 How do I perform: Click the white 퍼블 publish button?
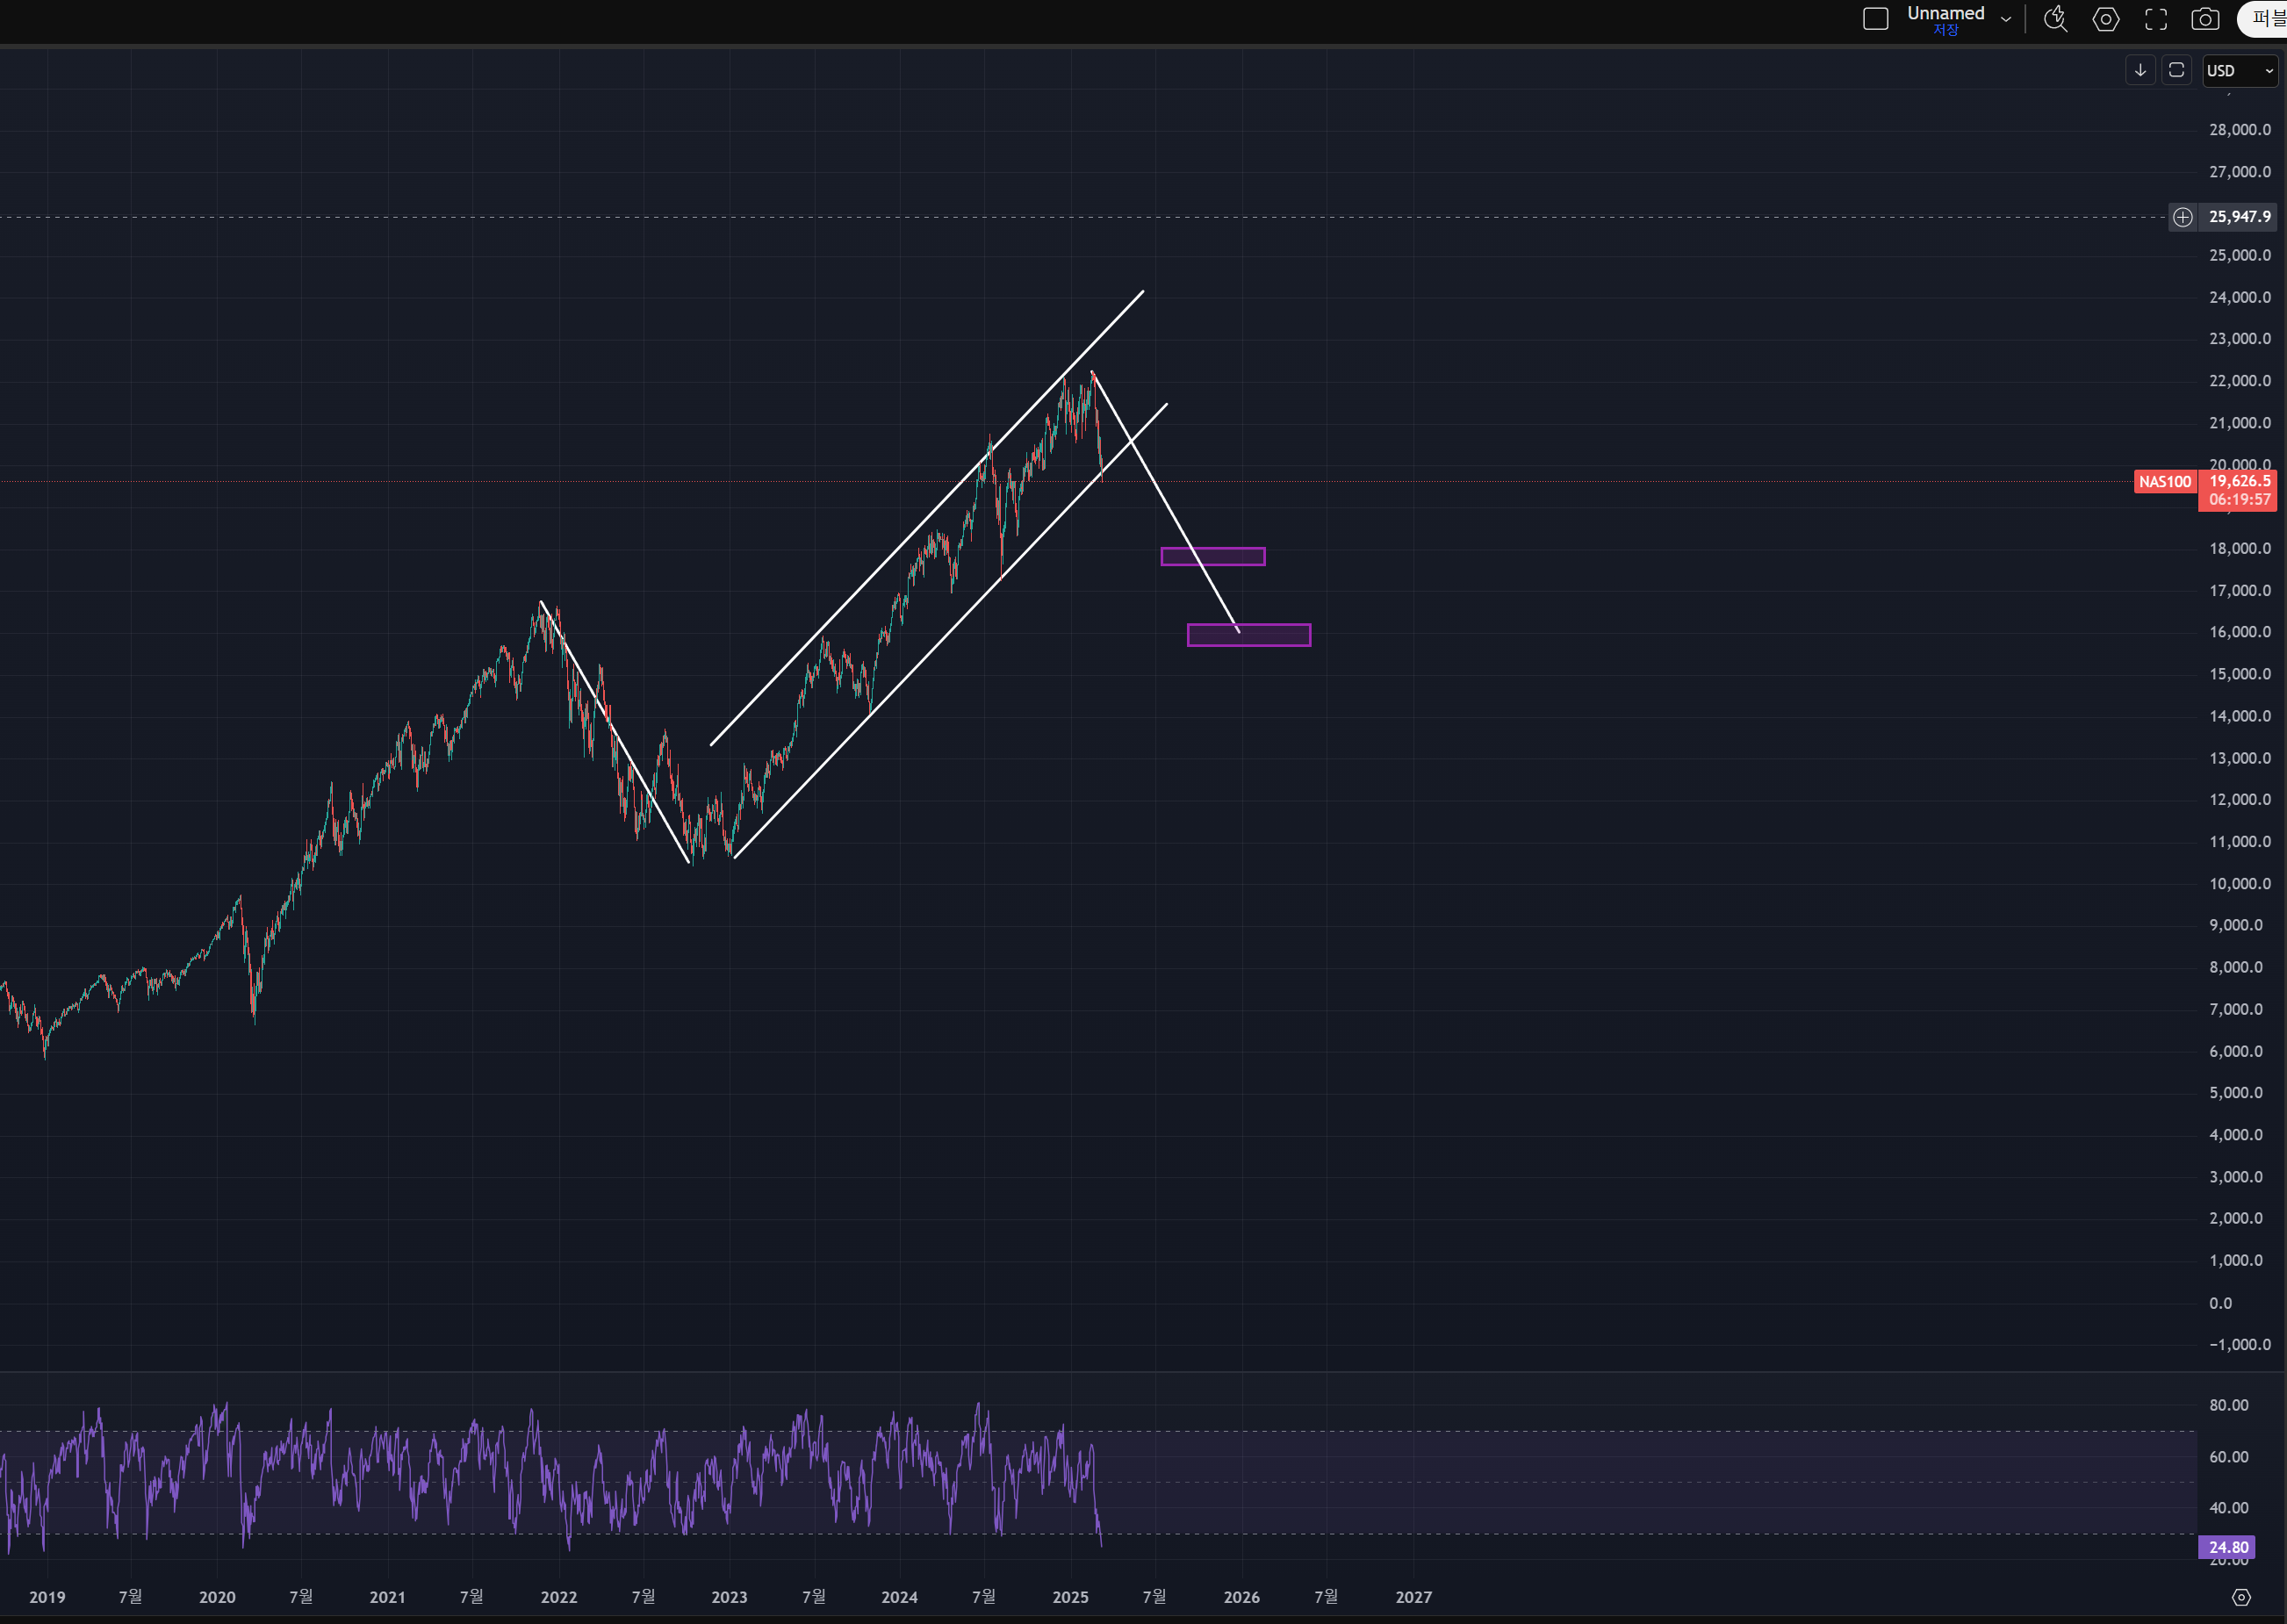click(2263, 19)
